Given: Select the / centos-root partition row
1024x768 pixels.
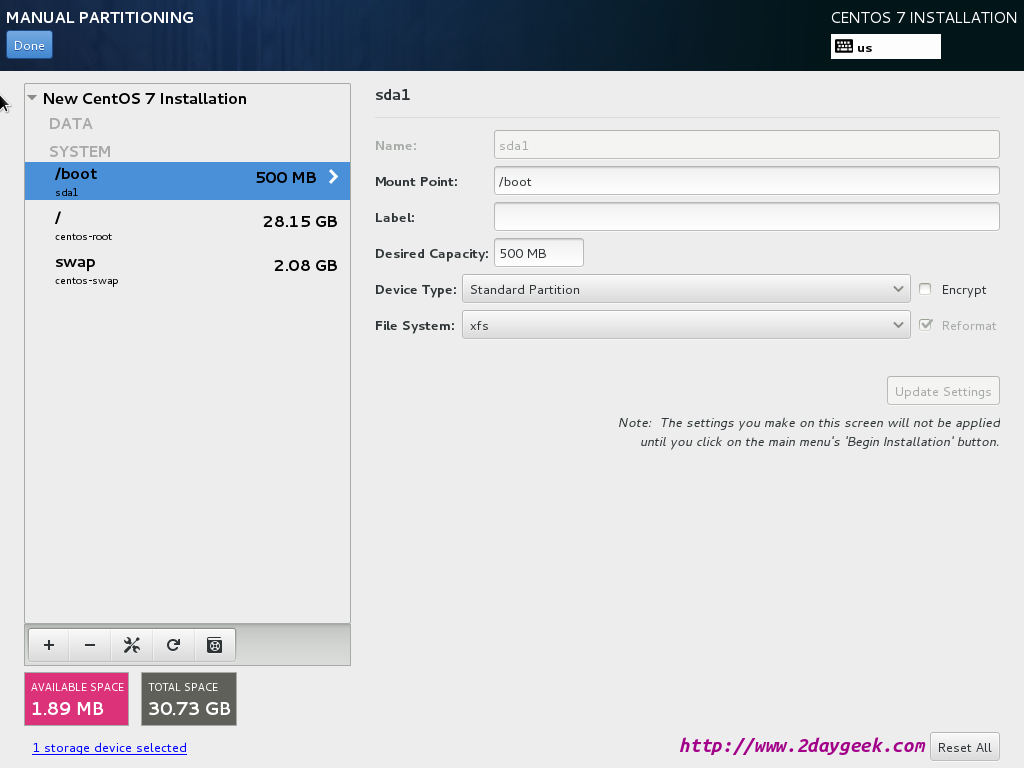Looking at the screenshot, I should coord(187,225).
